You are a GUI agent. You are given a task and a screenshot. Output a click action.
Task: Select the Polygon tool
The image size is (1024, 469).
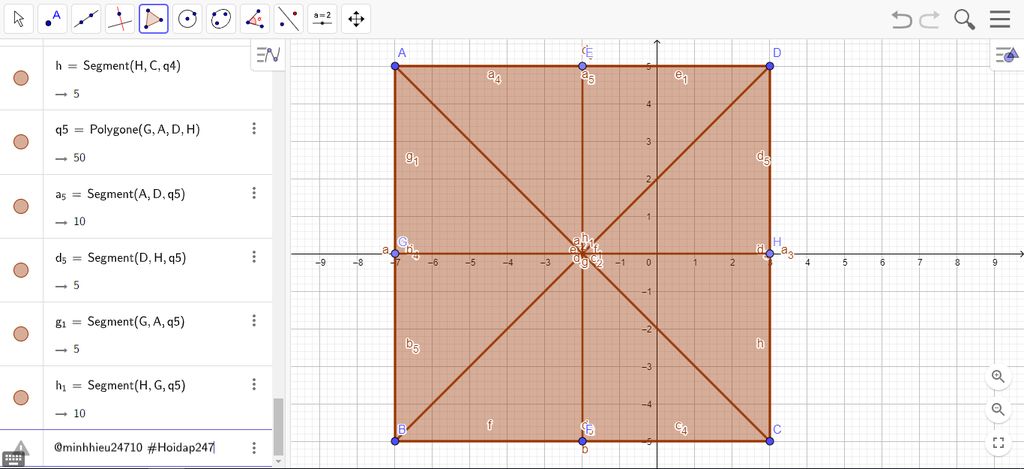click(x=153, y=19)
